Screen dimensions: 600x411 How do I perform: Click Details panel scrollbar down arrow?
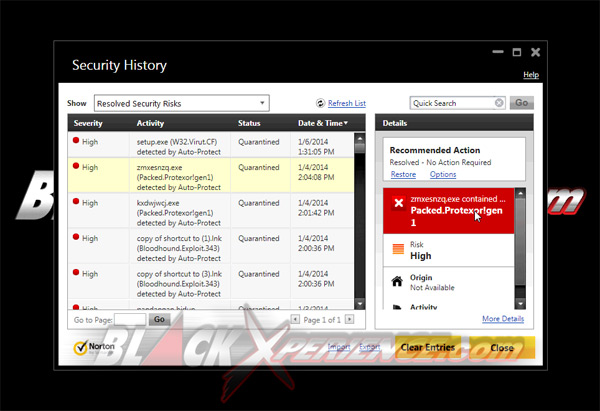point(520,304)
